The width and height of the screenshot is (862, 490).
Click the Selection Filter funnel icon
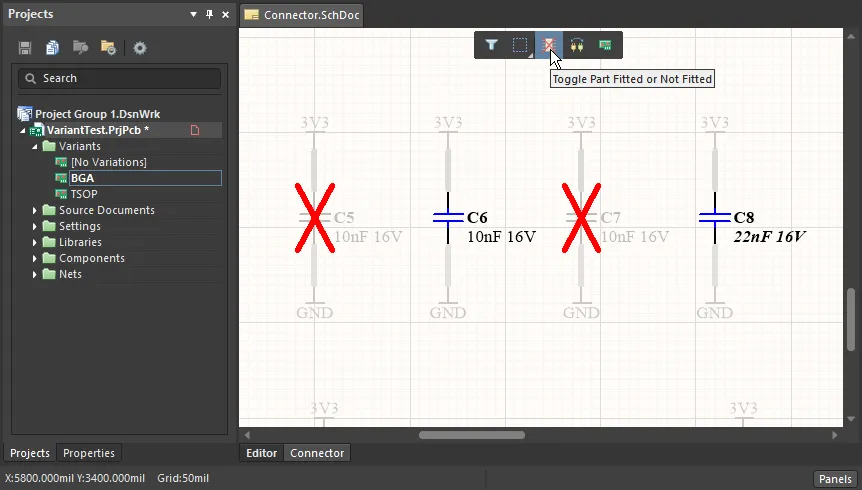(491, 45)
